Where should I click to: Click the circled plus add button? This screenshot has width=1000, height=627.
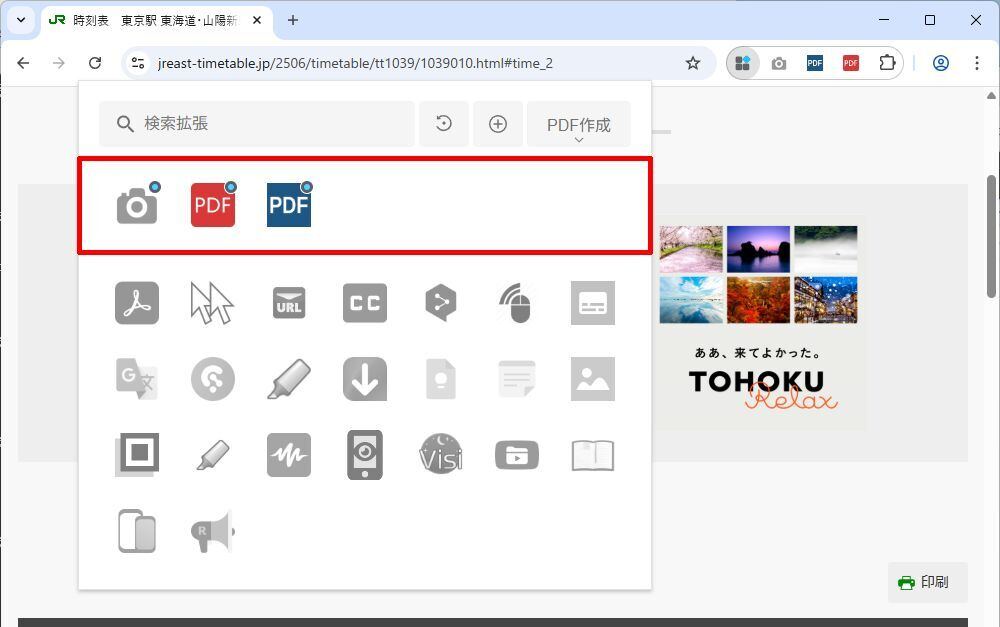click(x=498, y=124)
